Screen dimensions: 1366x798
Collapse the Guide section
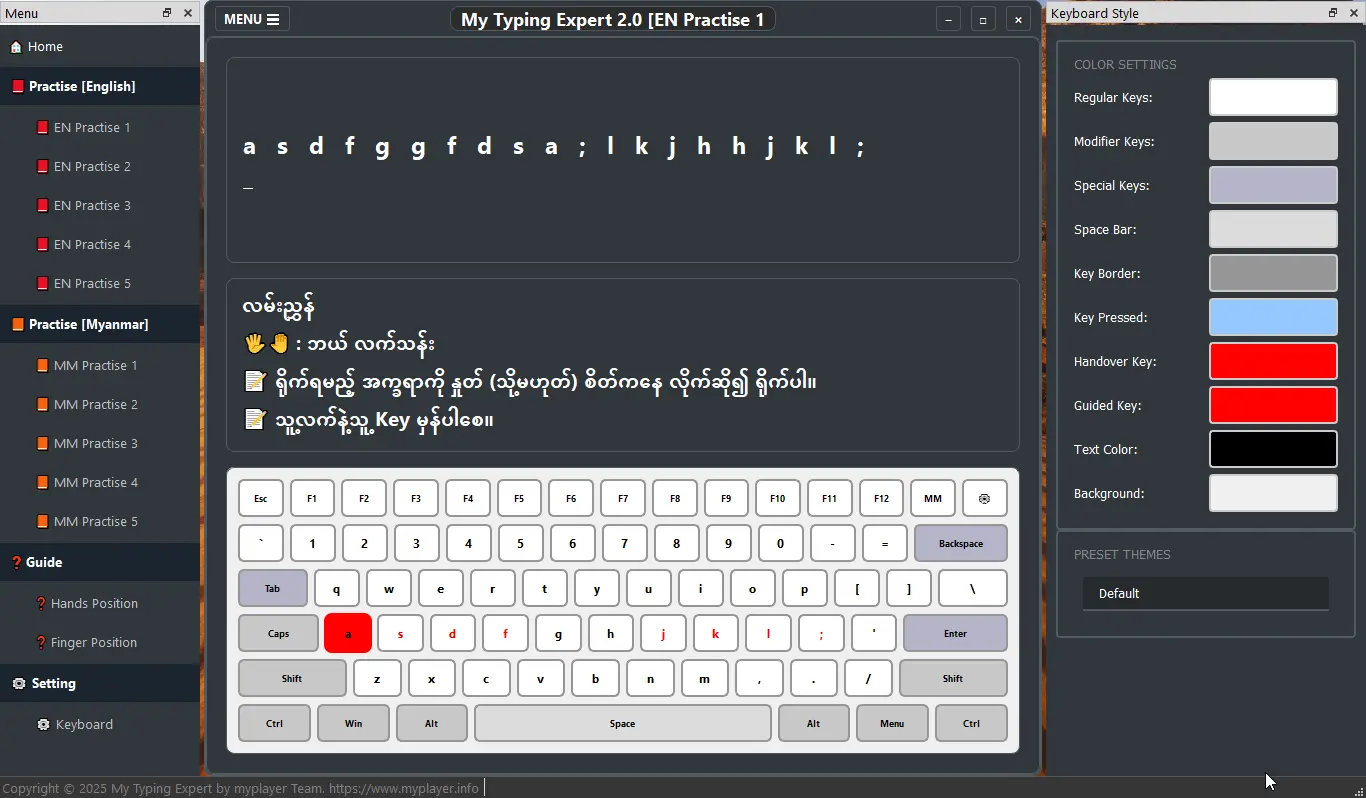click(100, 562)
